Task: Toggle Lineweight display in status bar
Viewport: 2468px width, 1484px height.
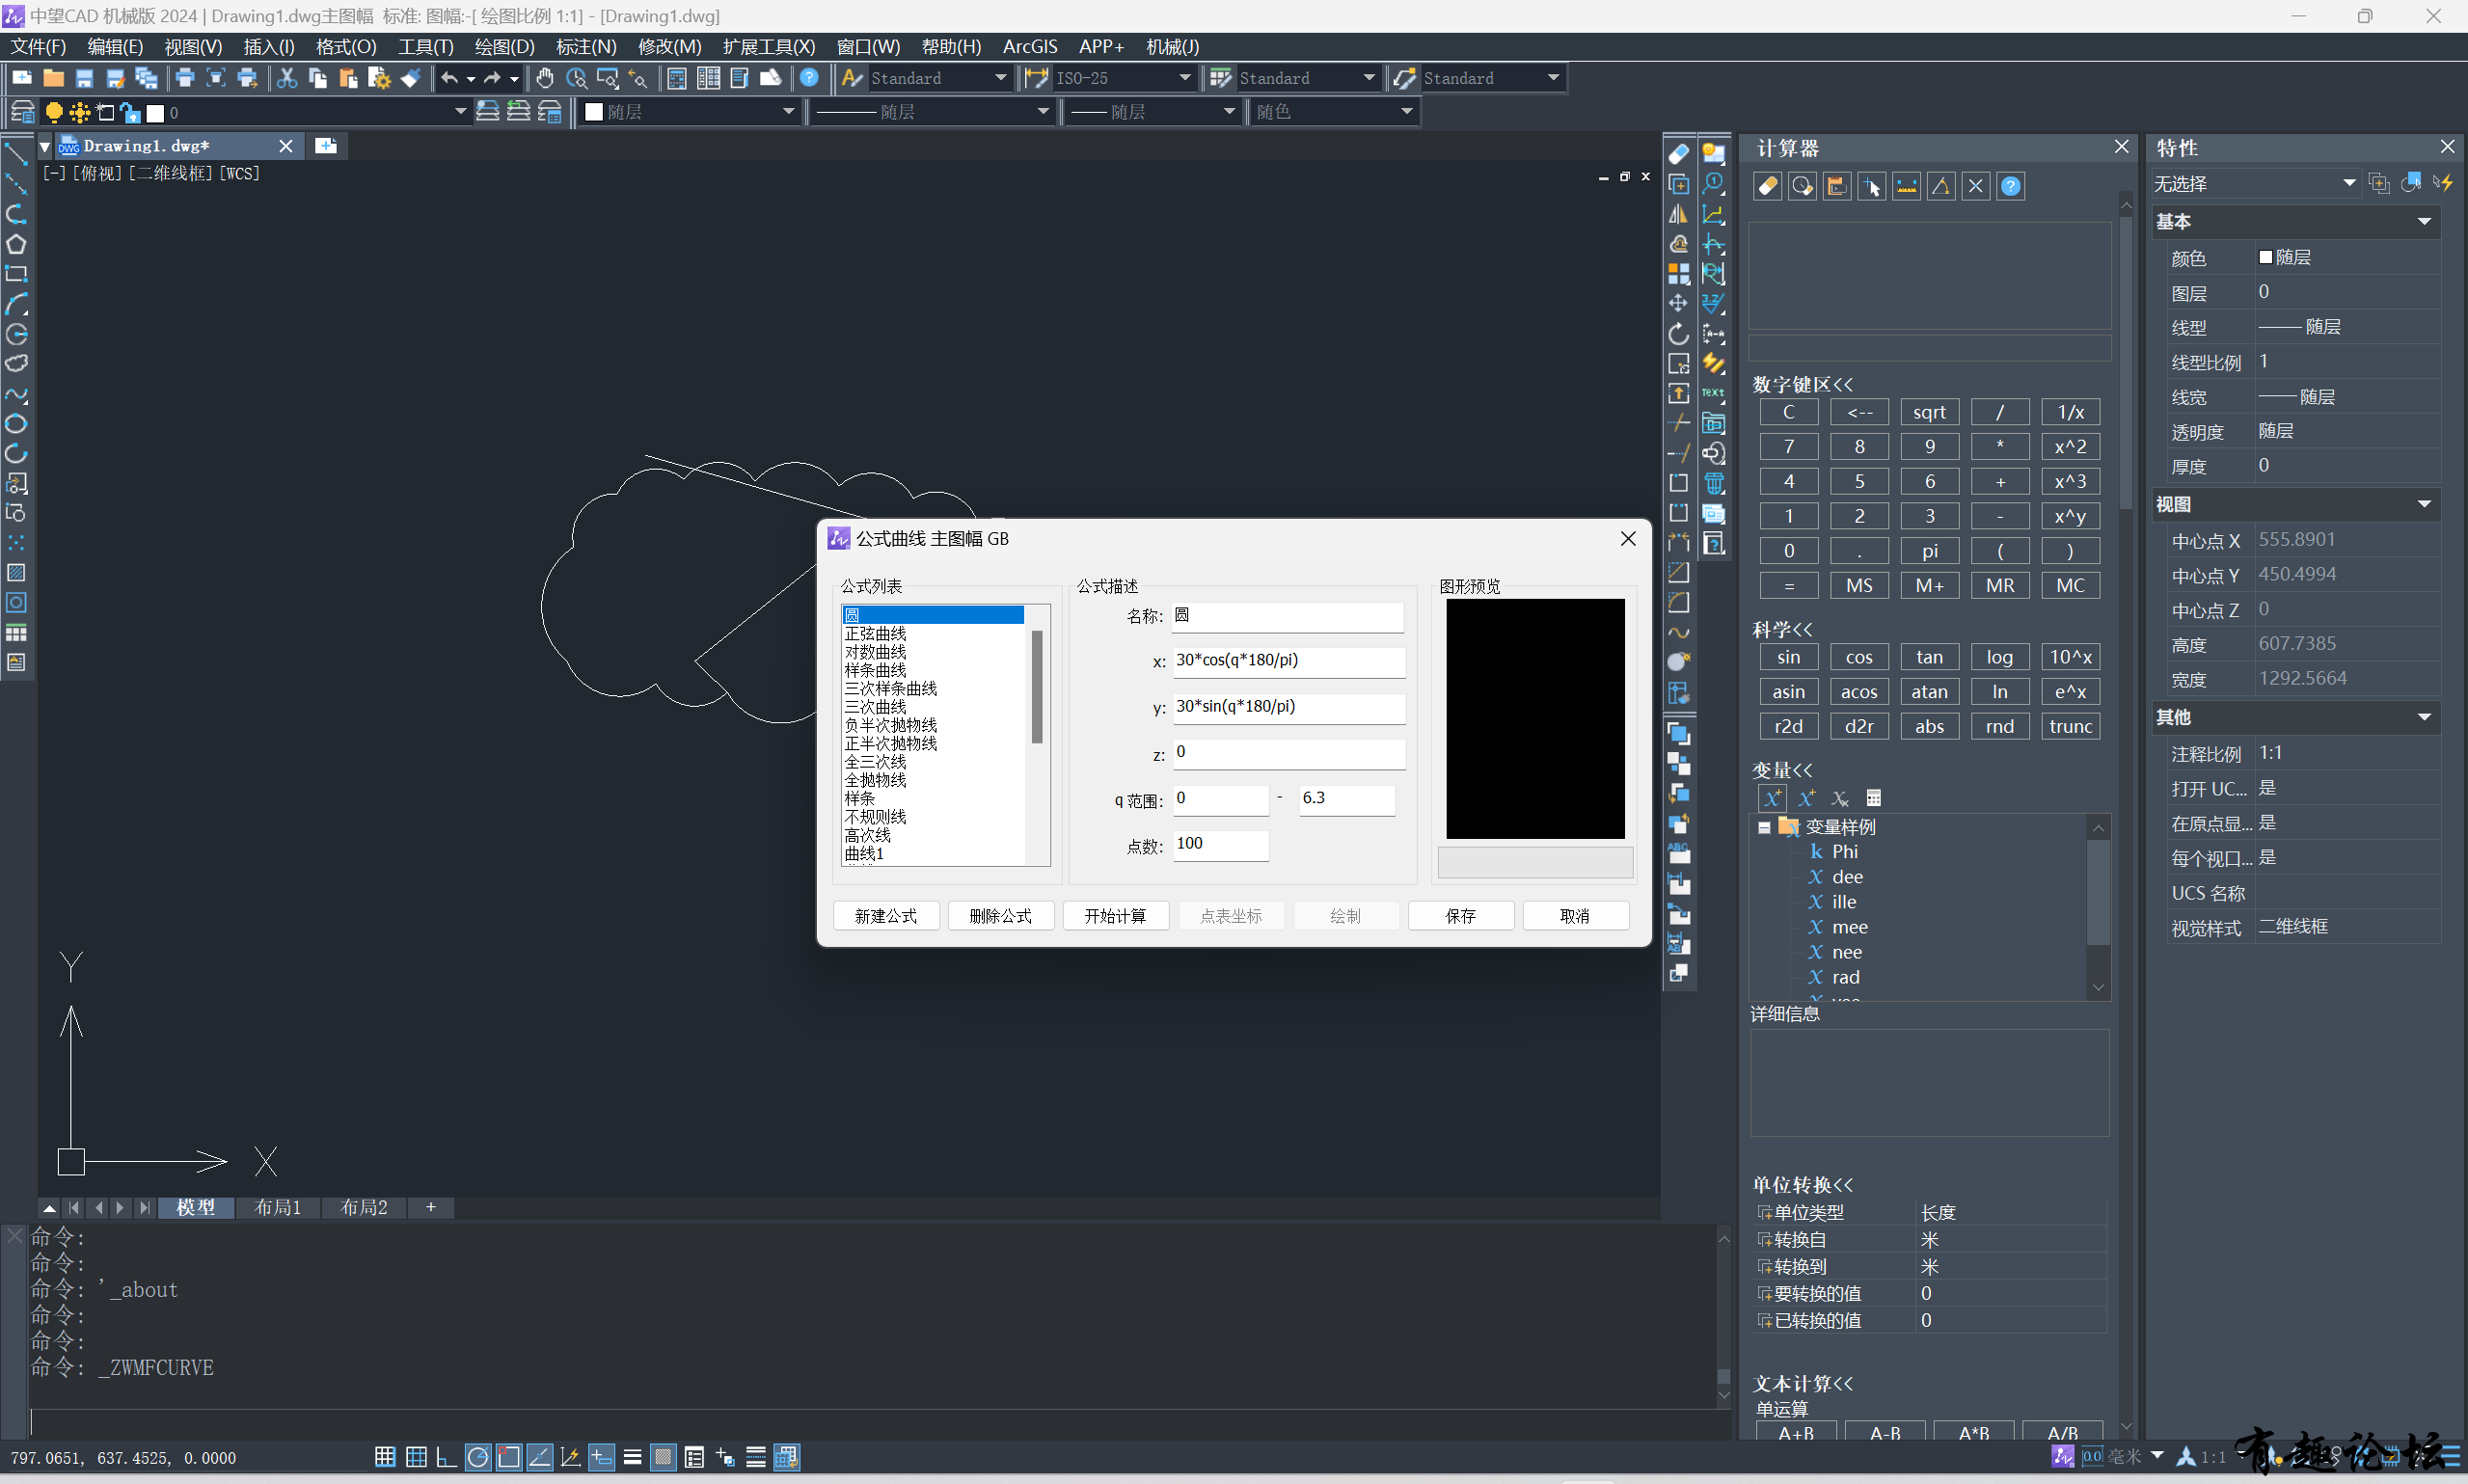Action: 632,1457
